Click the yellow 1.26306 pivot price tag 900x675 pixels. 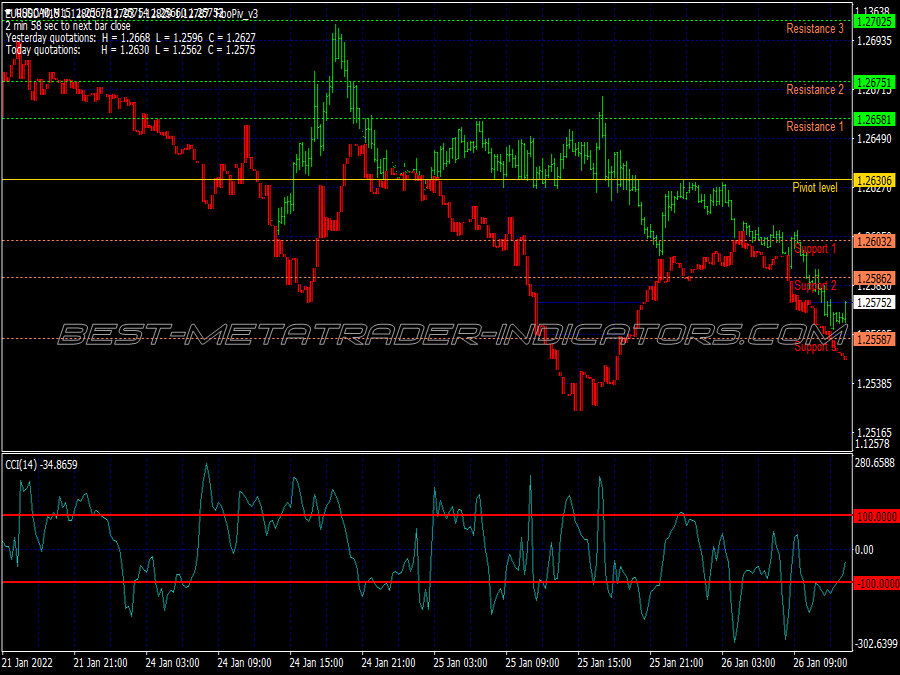coord(874,181)
